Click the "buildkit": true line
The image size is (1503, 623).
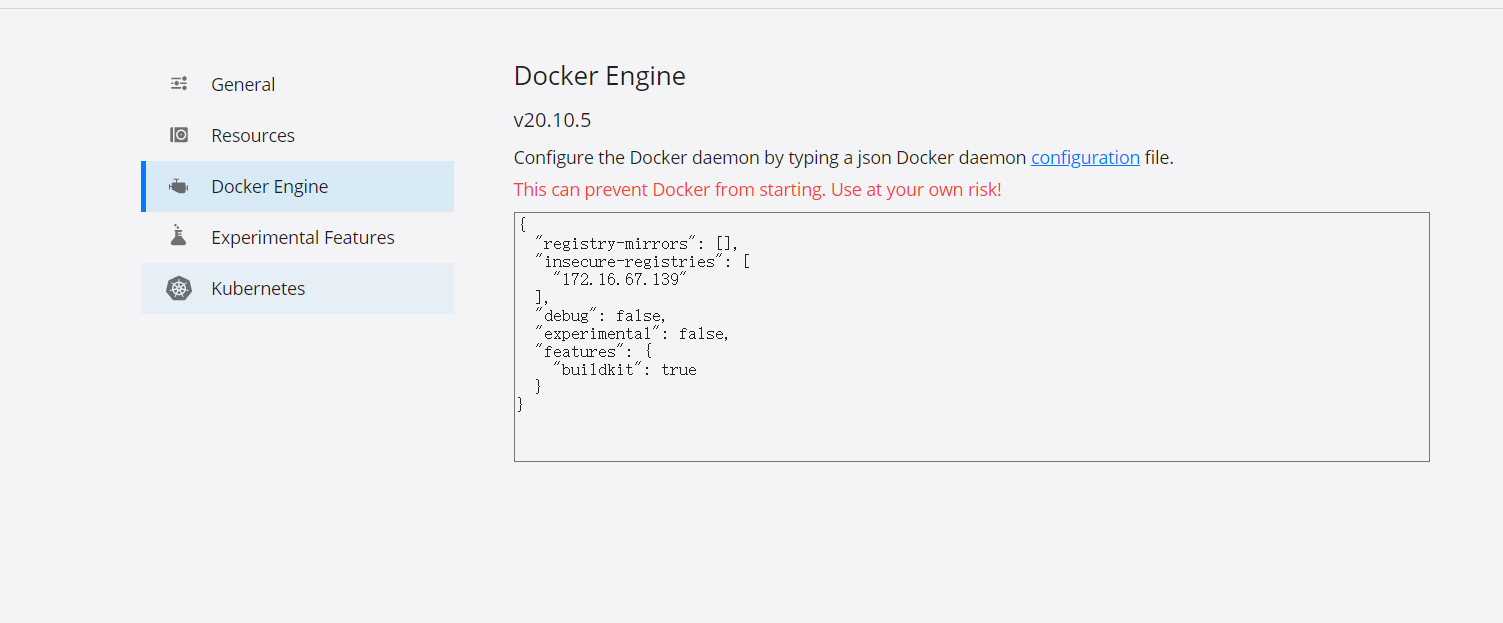click(624, 369)
